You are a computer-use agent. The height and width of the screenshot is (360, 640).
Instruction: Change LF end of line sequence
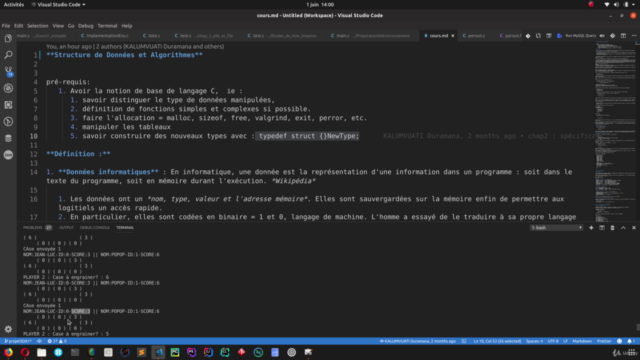pyautogui.click(x=565, y=341)
